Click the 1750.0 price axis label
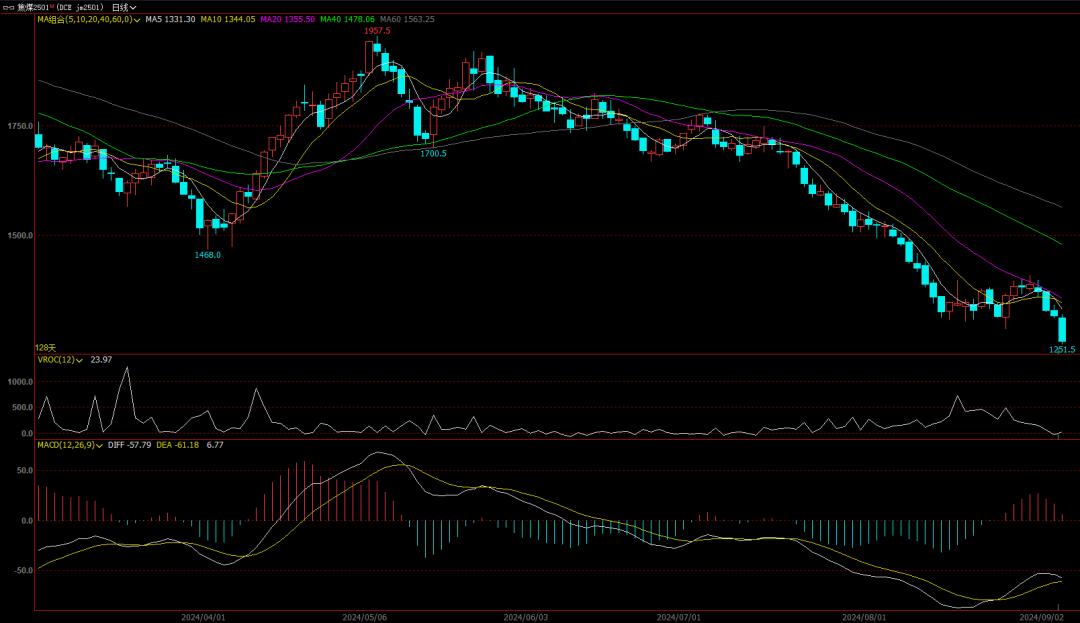 (x=19, y=126)
